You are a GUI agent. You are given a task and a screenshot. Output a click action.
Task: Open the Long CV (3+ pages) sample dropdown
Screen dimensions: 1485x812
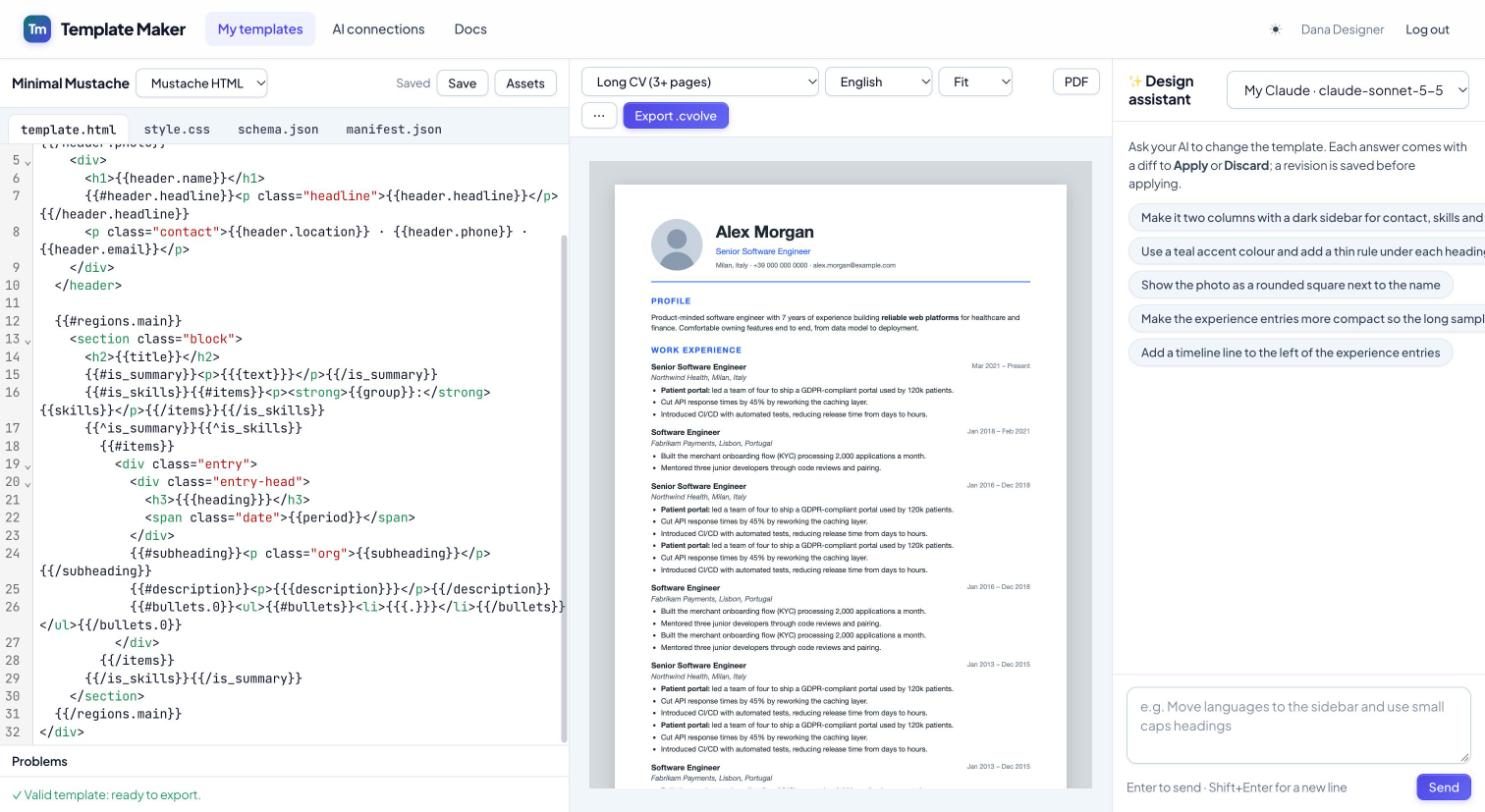700,82
